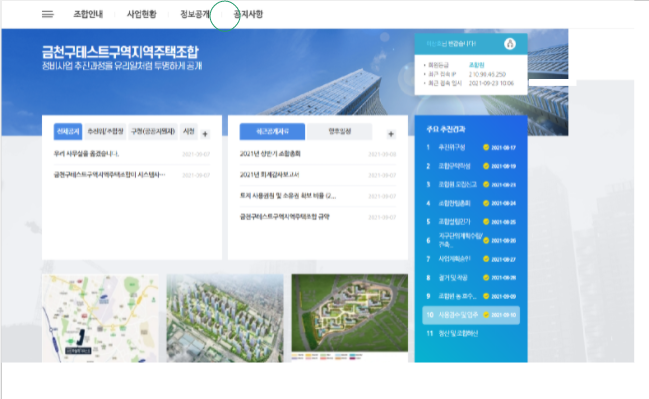Open the hamburger menu icon

tap(48, 14)
